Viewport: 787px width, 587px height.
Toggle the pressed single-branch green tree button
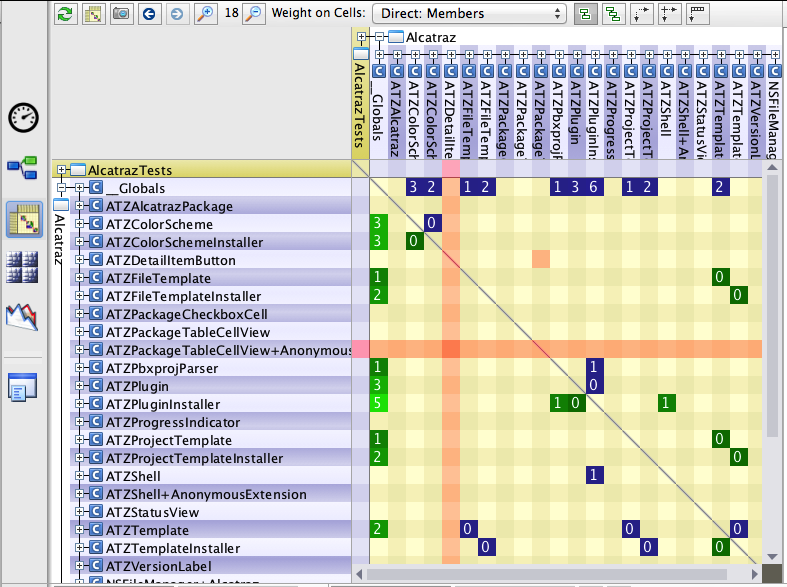(x=585, y=14)
